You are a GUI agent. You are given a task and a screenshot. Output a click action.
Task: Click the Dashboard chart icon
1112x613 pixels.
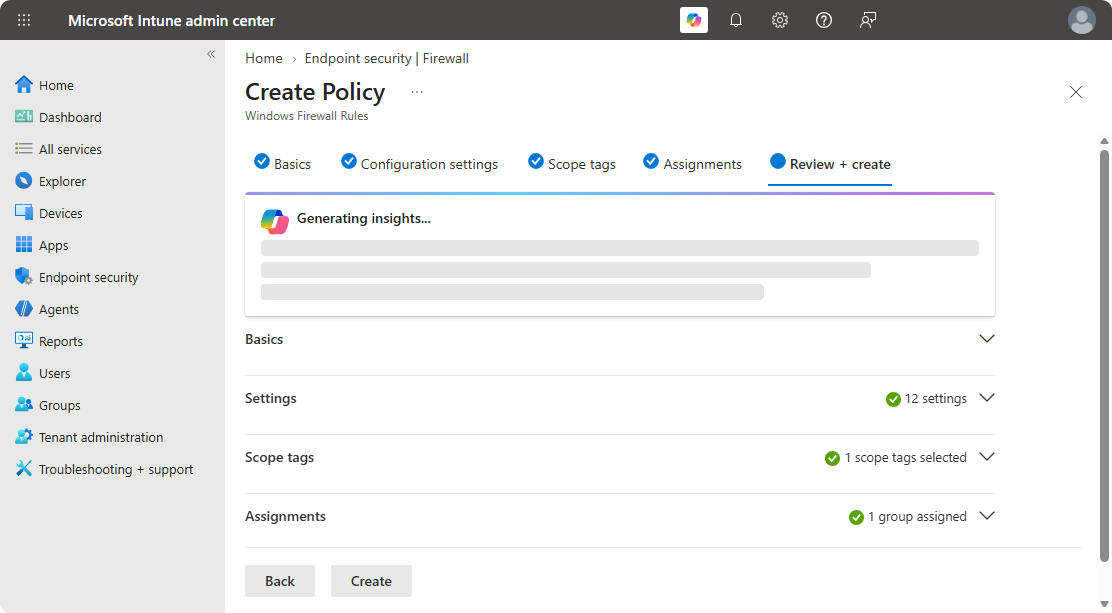tap(23, 116)
